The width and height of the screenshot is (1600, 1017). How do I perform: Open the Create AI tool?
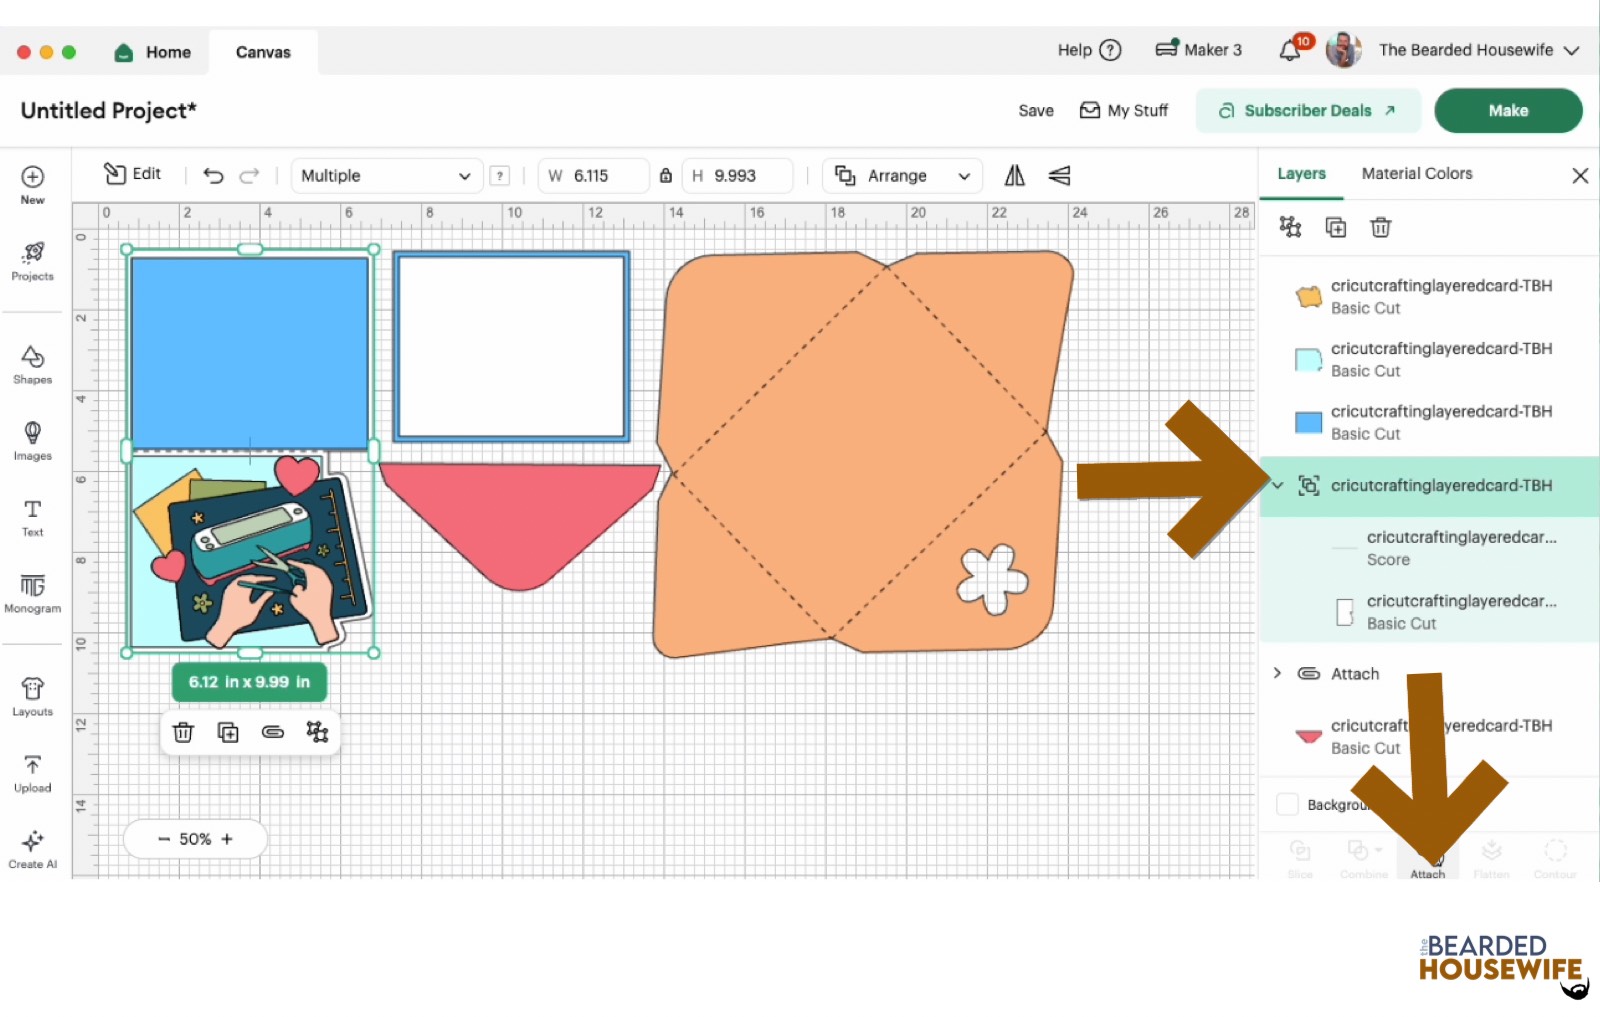(x=32, y=848)
